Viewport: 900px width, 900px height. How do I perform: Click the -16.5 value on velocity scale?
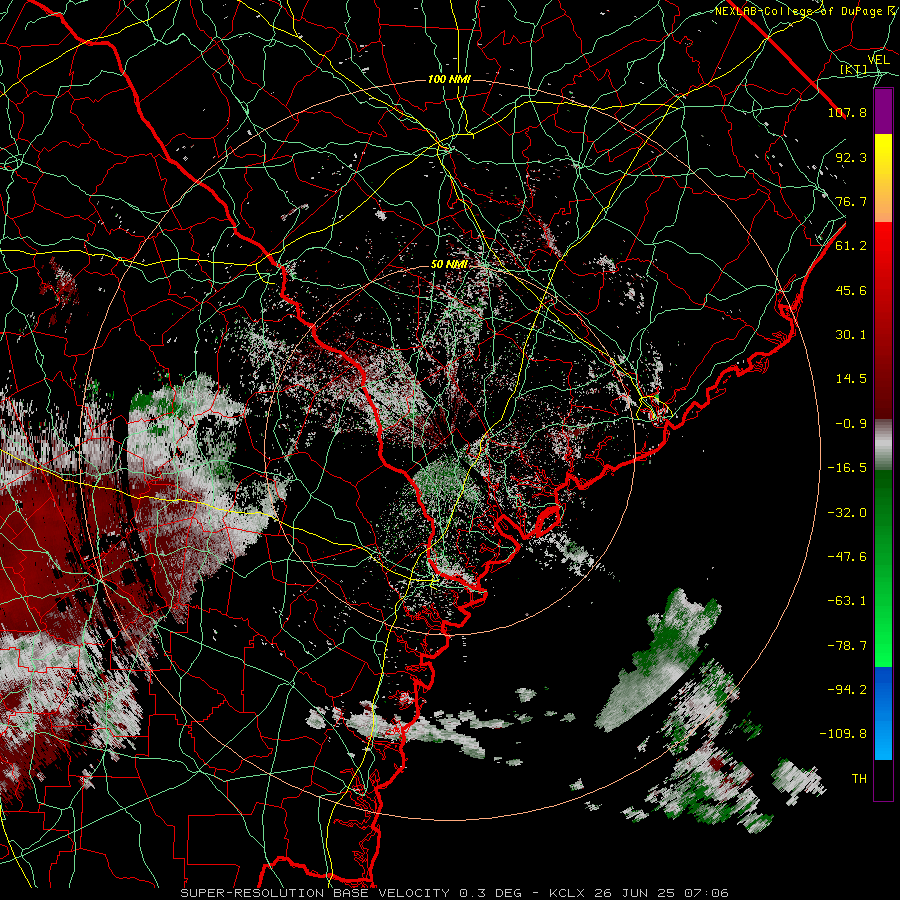point(847,468)
